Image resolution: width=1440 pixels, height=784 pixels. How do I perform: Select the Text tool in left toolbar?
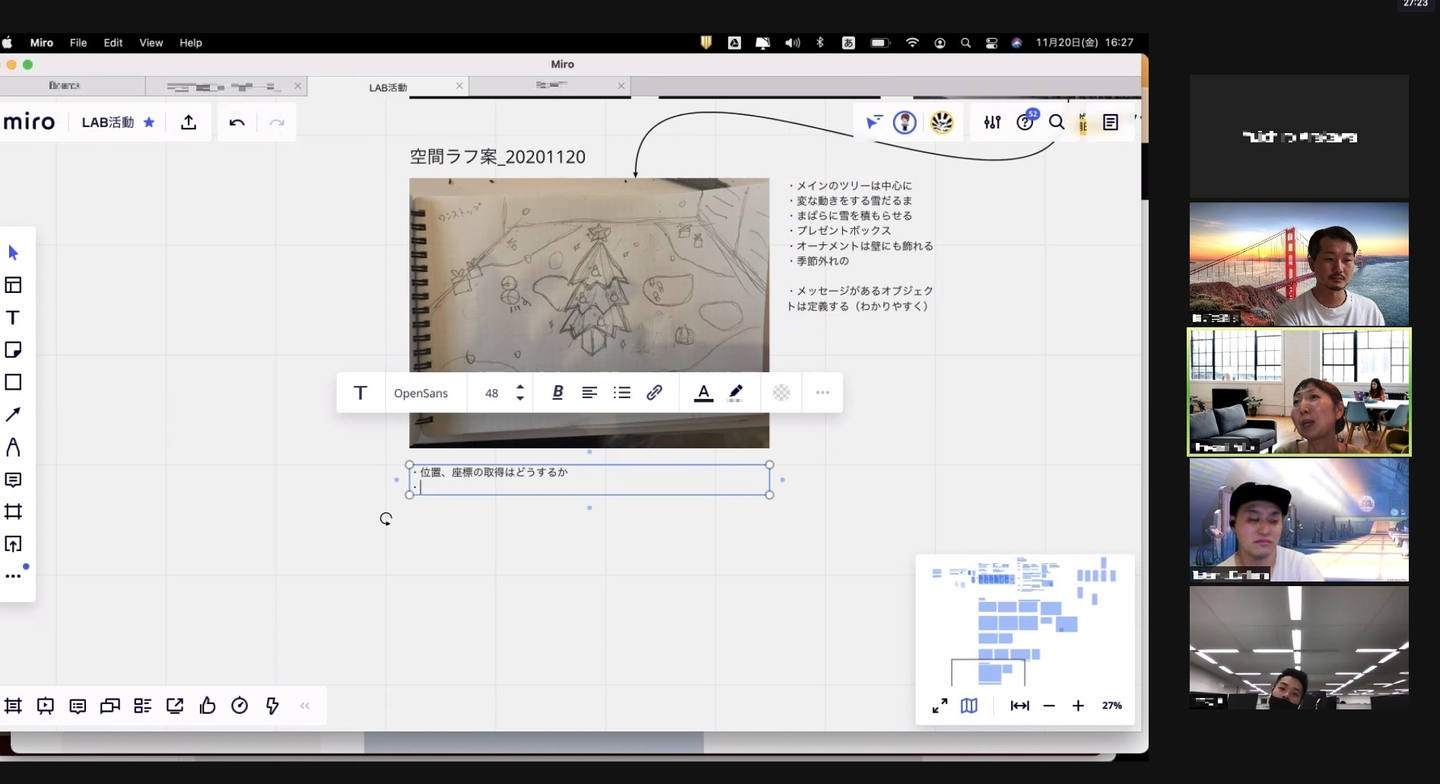[13, 318]
